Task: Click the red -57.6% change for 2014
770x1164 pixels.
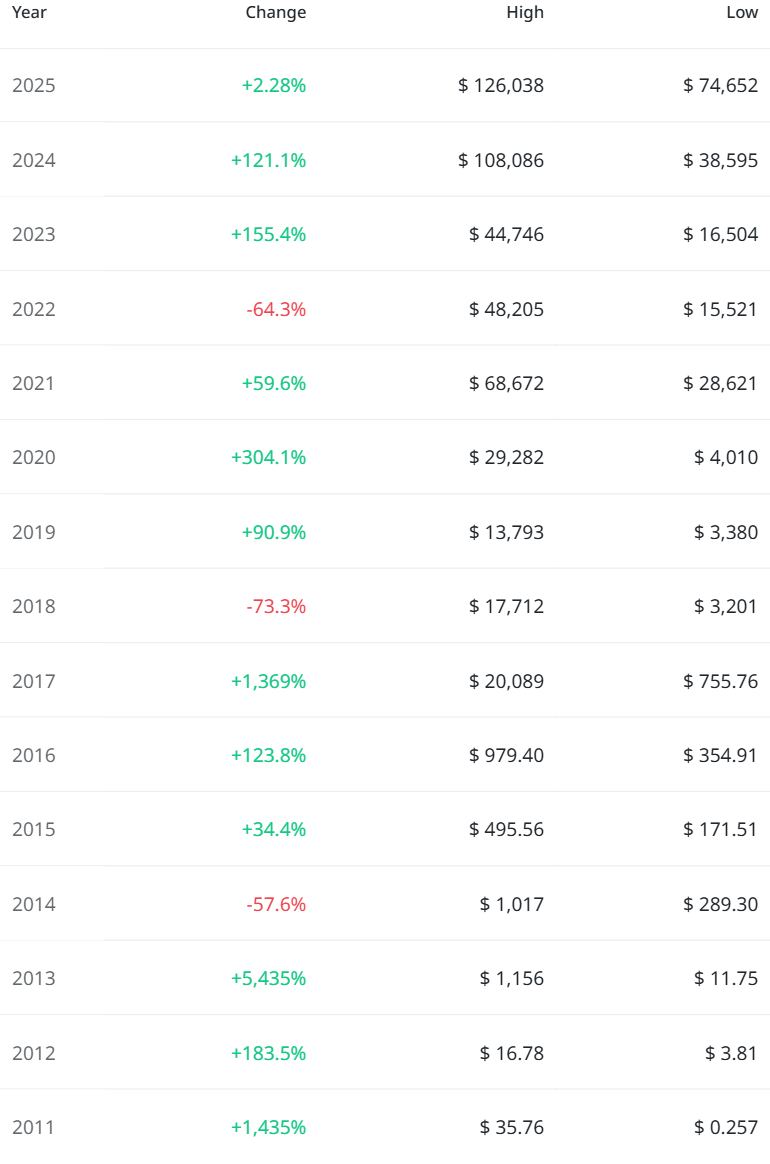Action: [276, 905]
